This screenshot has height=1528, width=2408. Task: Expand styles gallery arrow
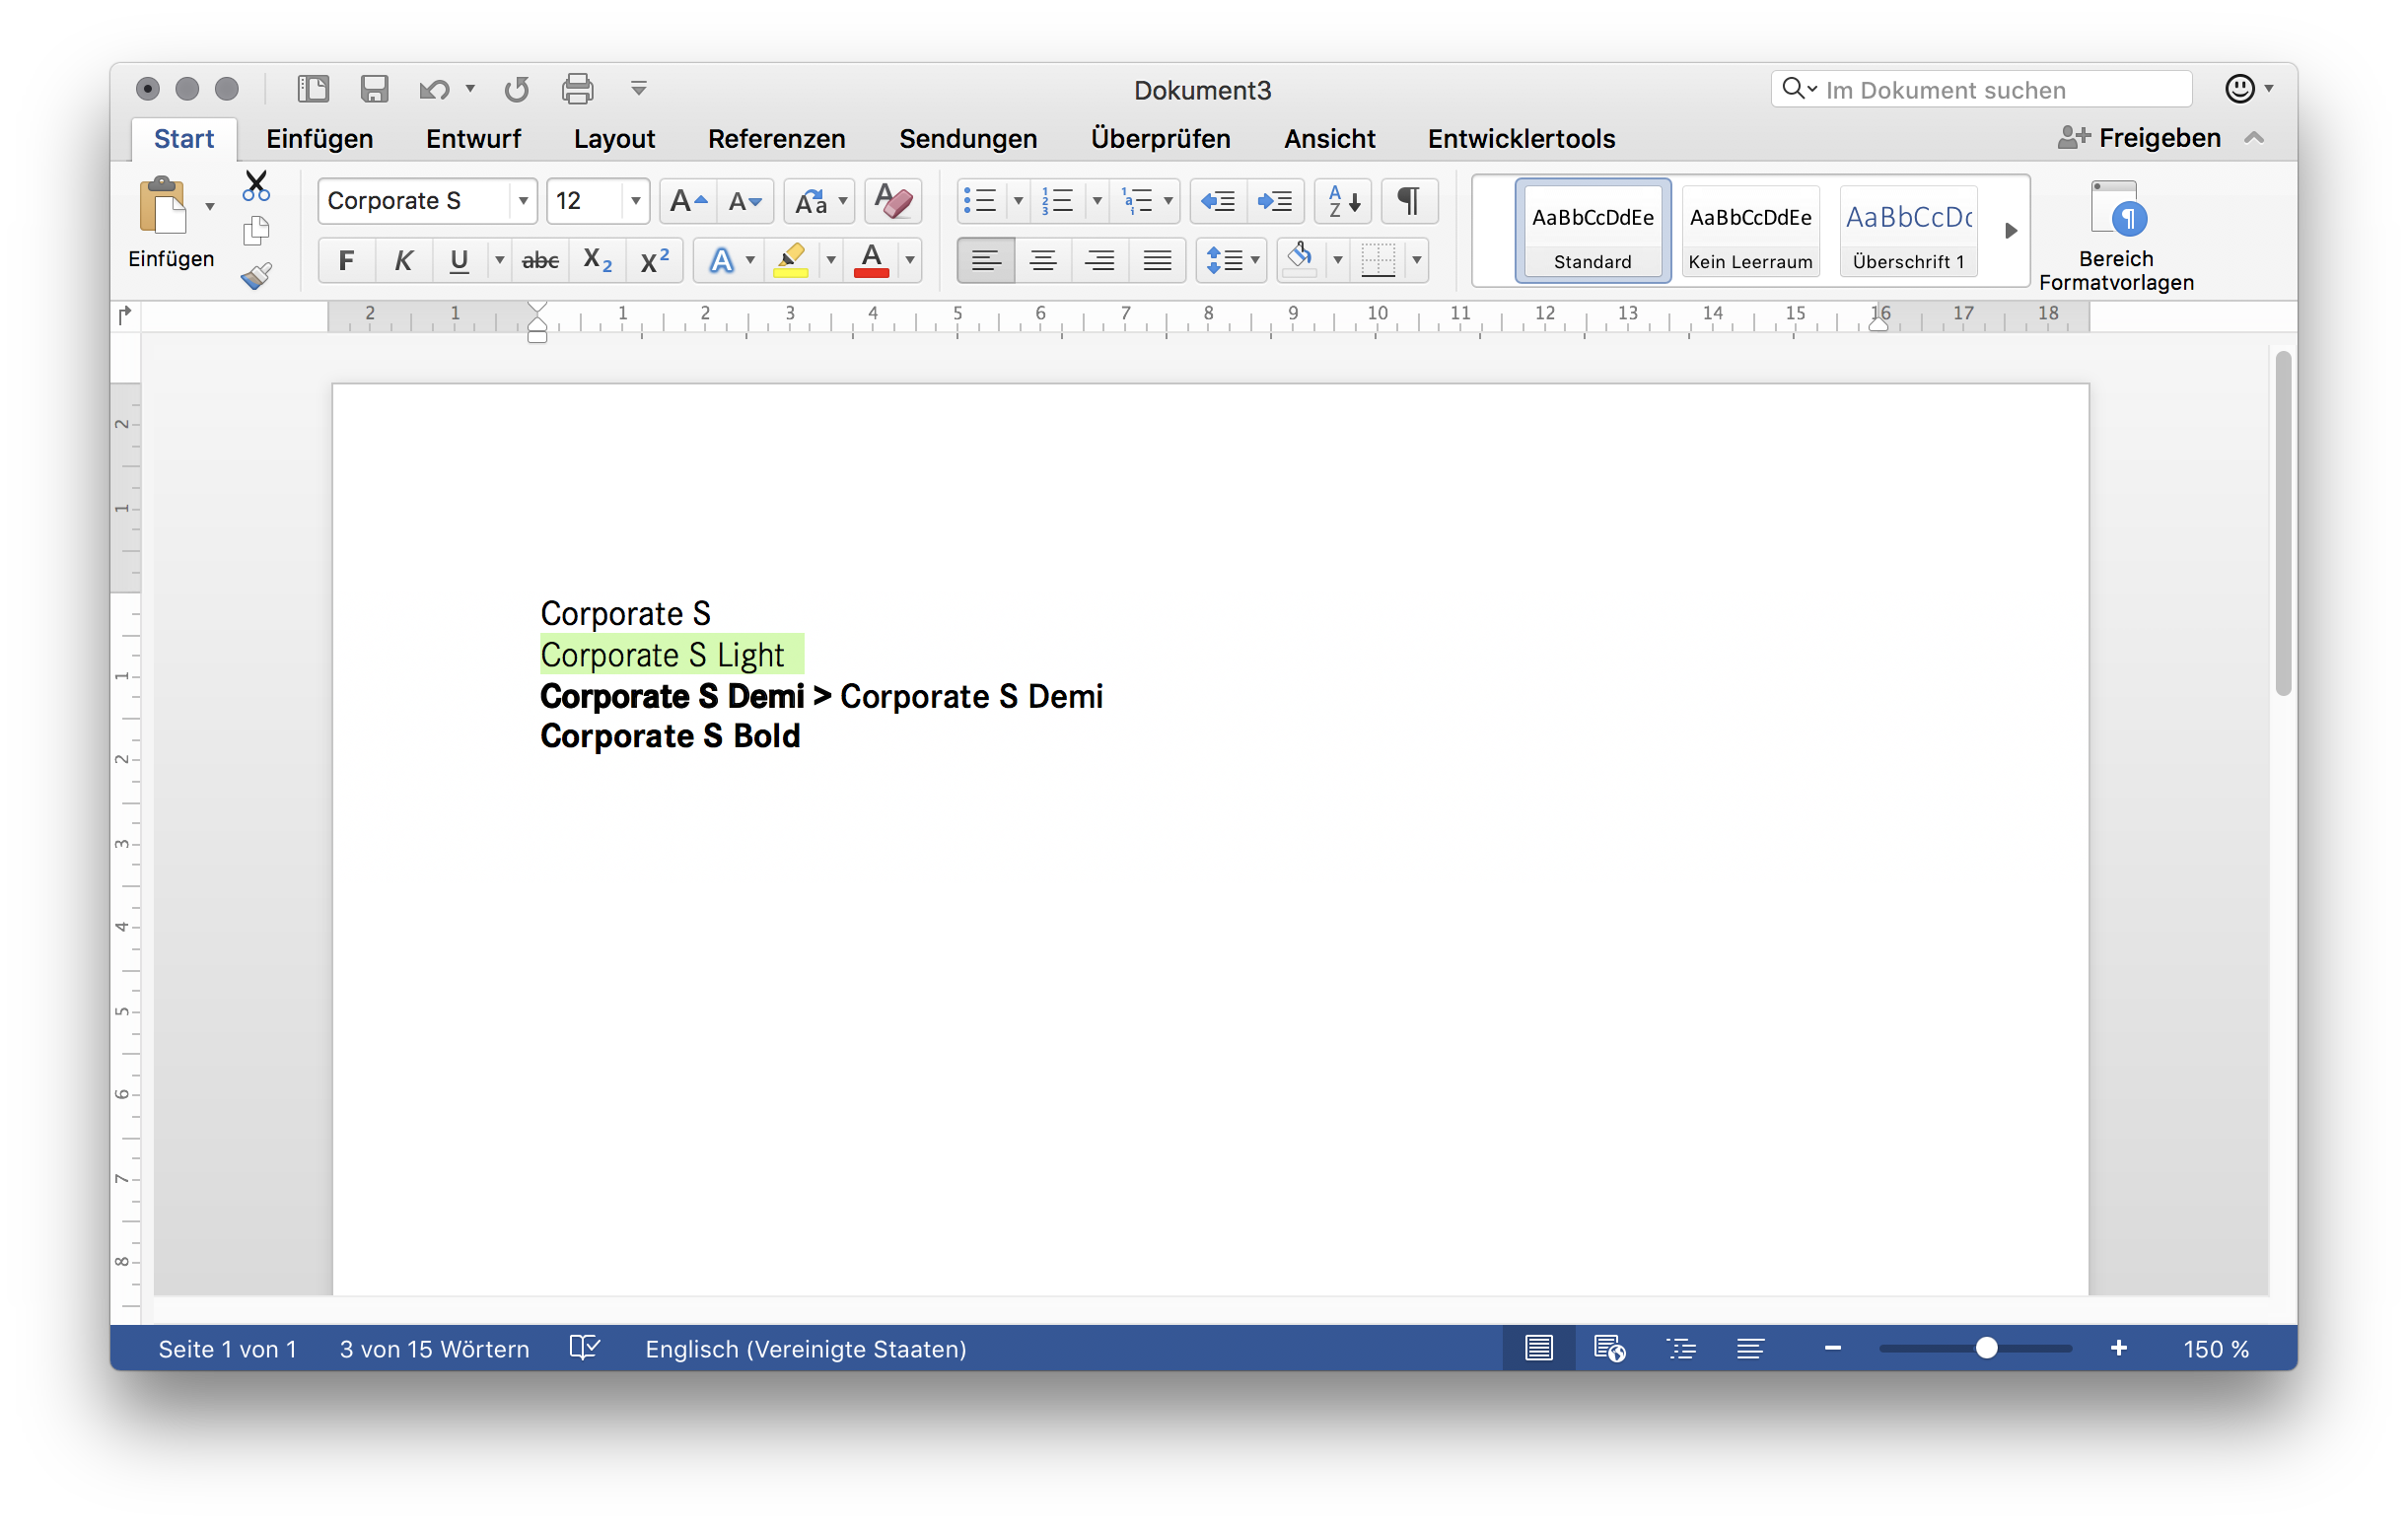2010,231
